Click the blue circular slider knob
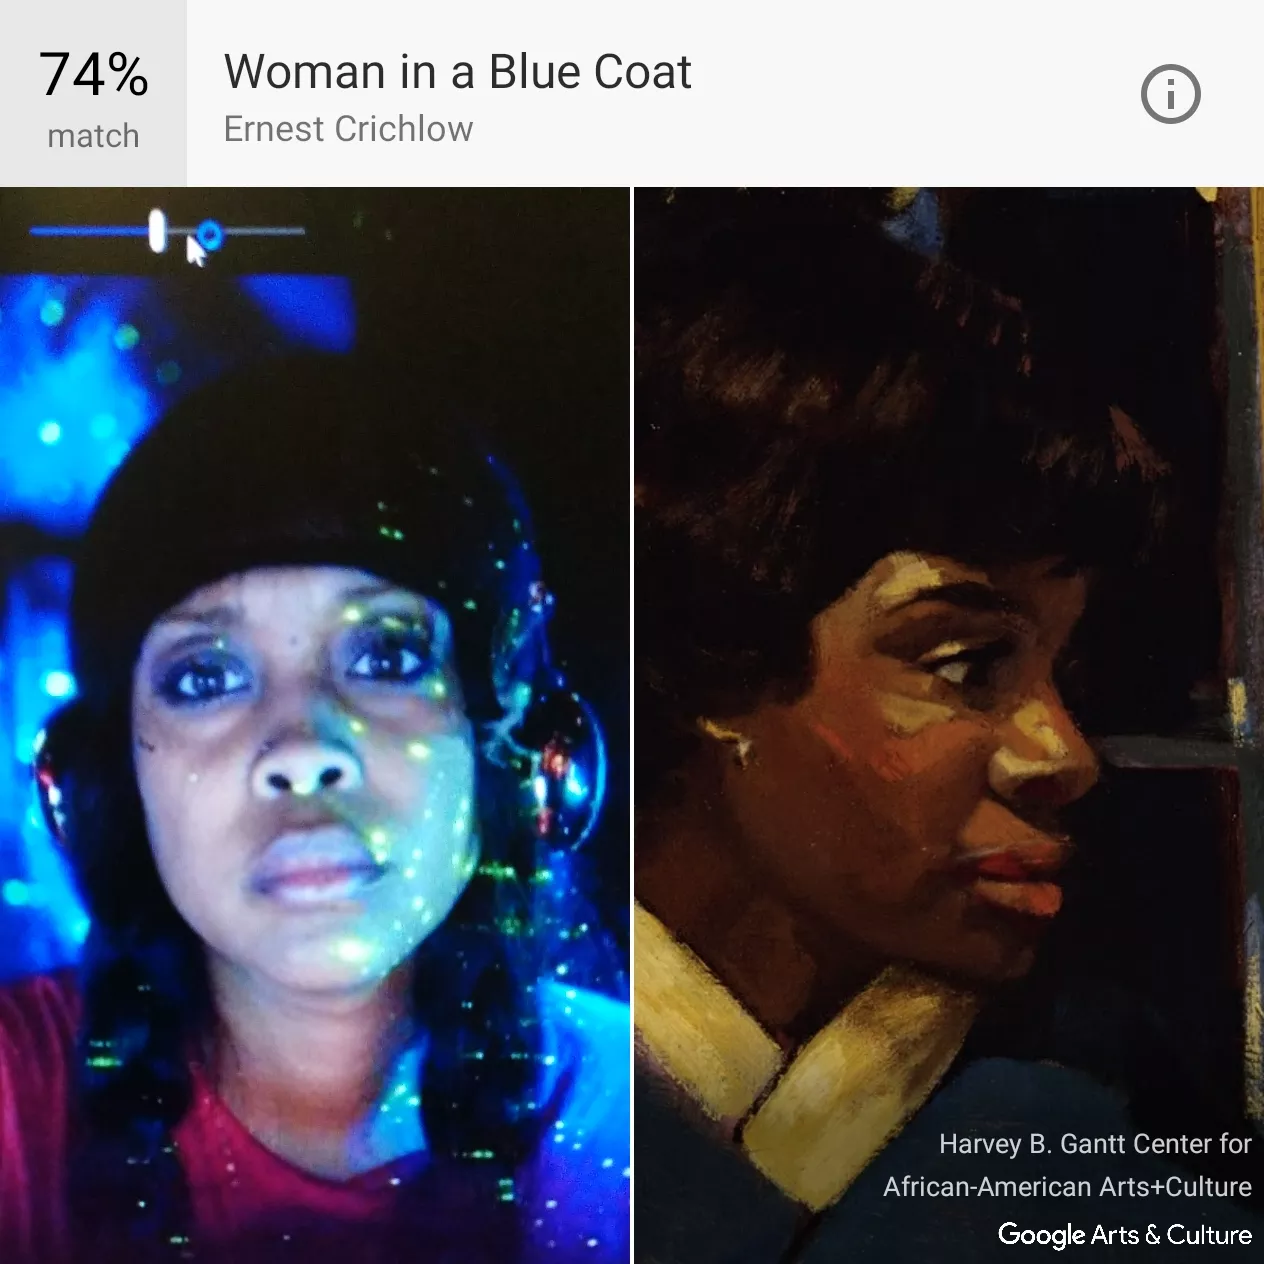Image resolution: width=1264 pixels, height=1264 pixels. tap(208, 236)
